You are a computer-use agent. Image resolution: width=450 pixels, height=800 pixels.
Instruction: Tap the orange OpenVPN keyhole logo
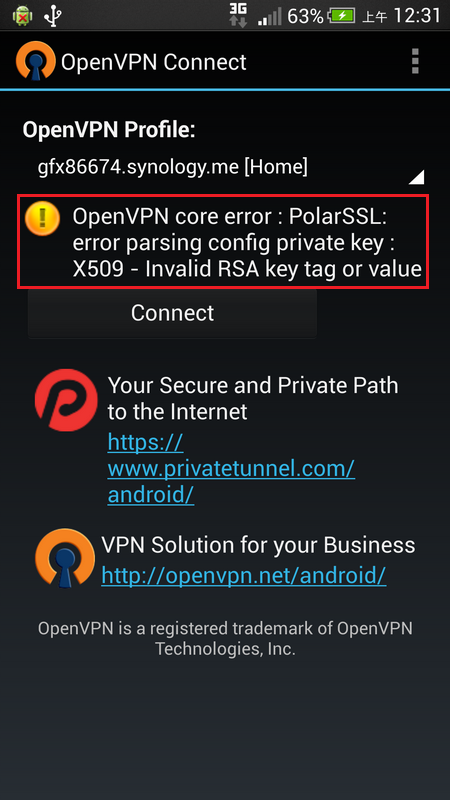(x=65, y=559)
